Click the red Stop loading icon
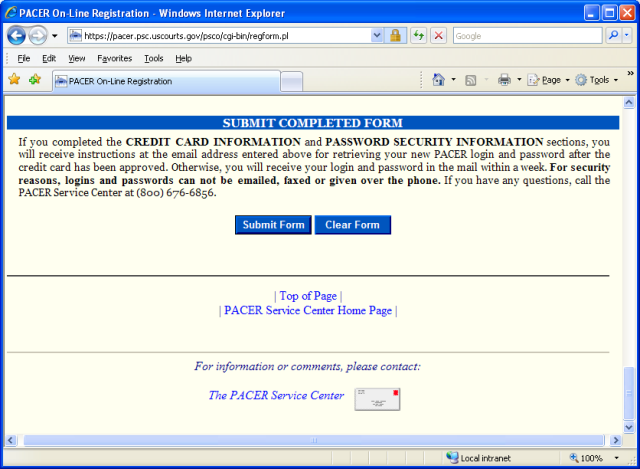The height and width of the screenshot is (469, 640). click(438, 35)
